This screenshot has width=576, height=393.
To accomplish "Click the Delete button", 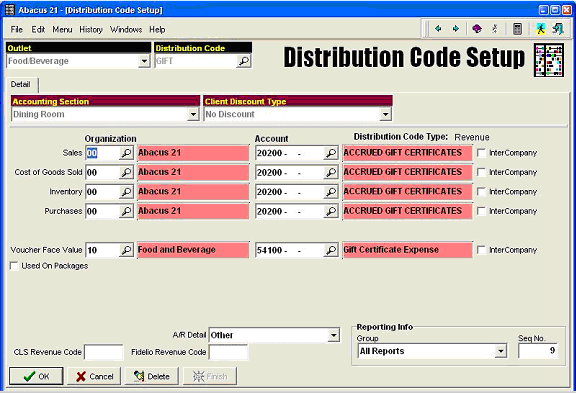I will [x=152, y=376].
